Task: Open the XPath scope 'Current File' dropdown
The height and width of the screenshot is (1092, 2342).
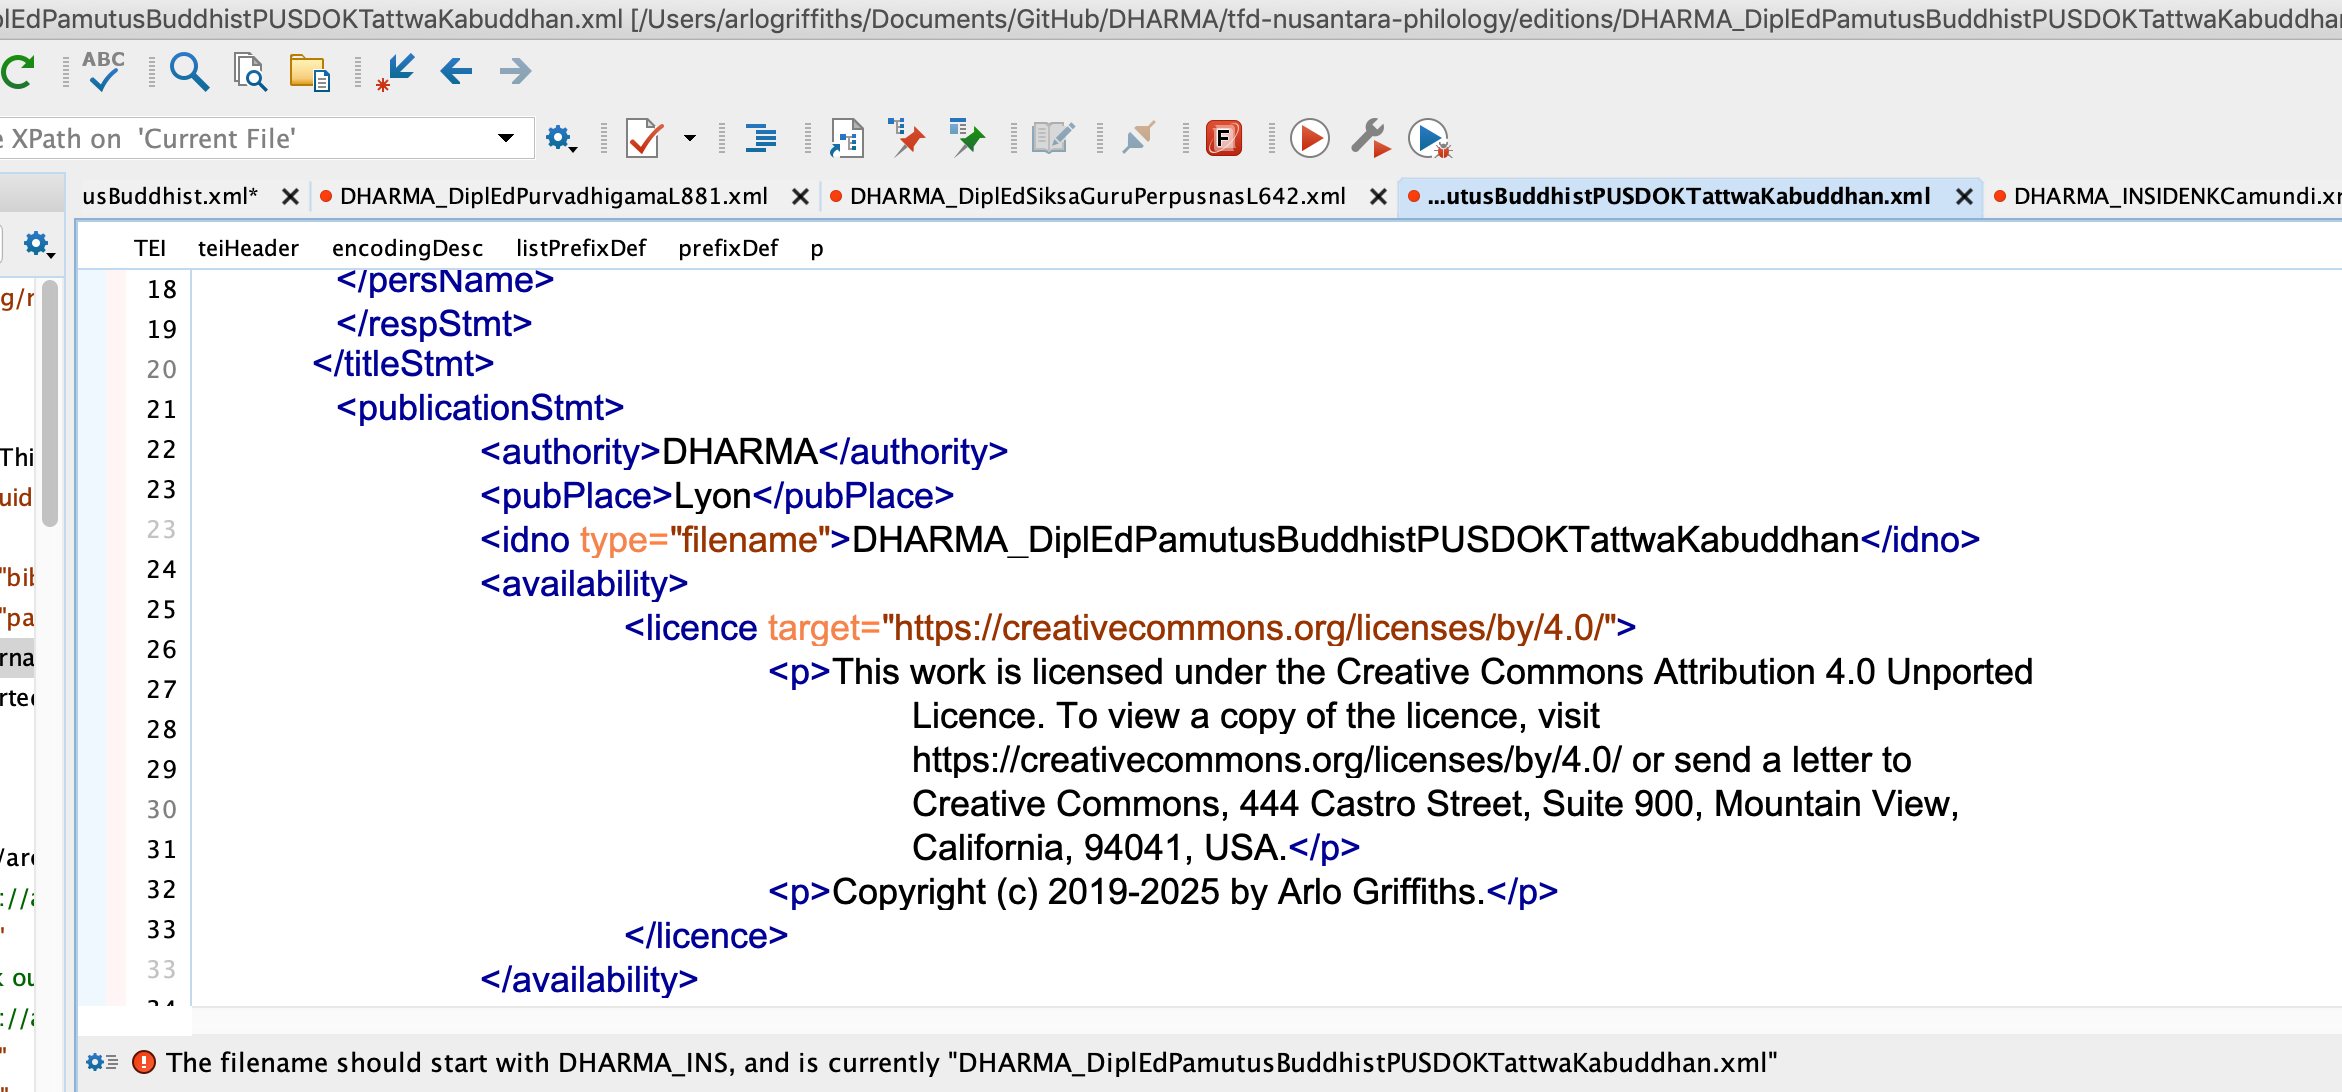Action: point(507,138)
